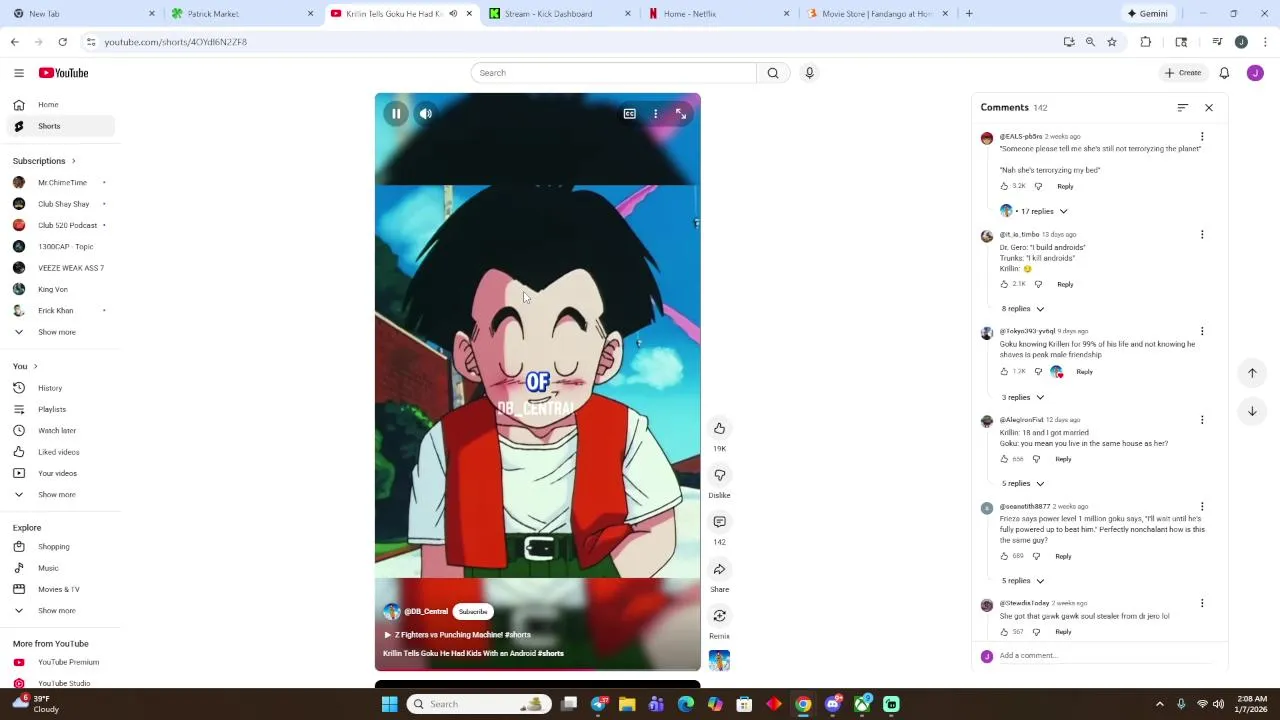This screenshot has height=720, width=1280.
Task: Open the comments button showing 142
Action: pyautogui.click(x=719, y=522)
